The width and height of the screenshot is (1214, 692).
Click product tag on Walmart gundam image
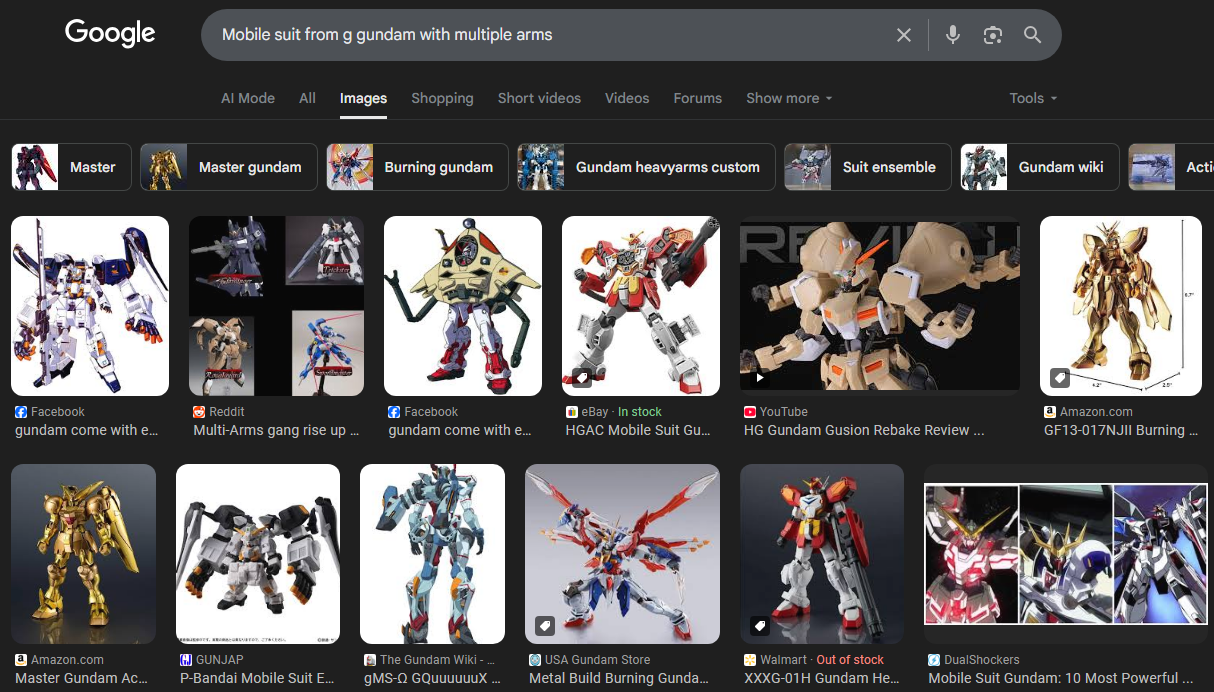[x=759, y=626]
